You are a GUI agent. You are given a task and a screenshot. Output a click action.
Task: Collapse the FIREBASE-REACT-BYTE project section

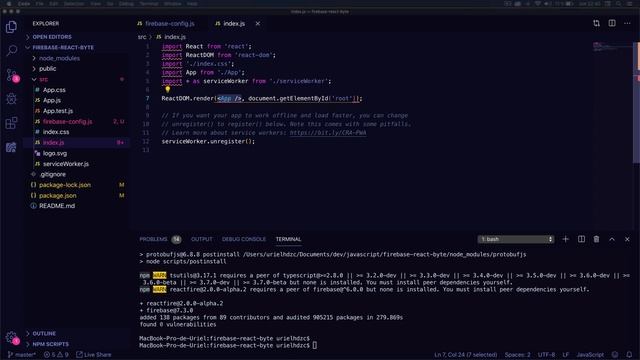coord(63,47)
